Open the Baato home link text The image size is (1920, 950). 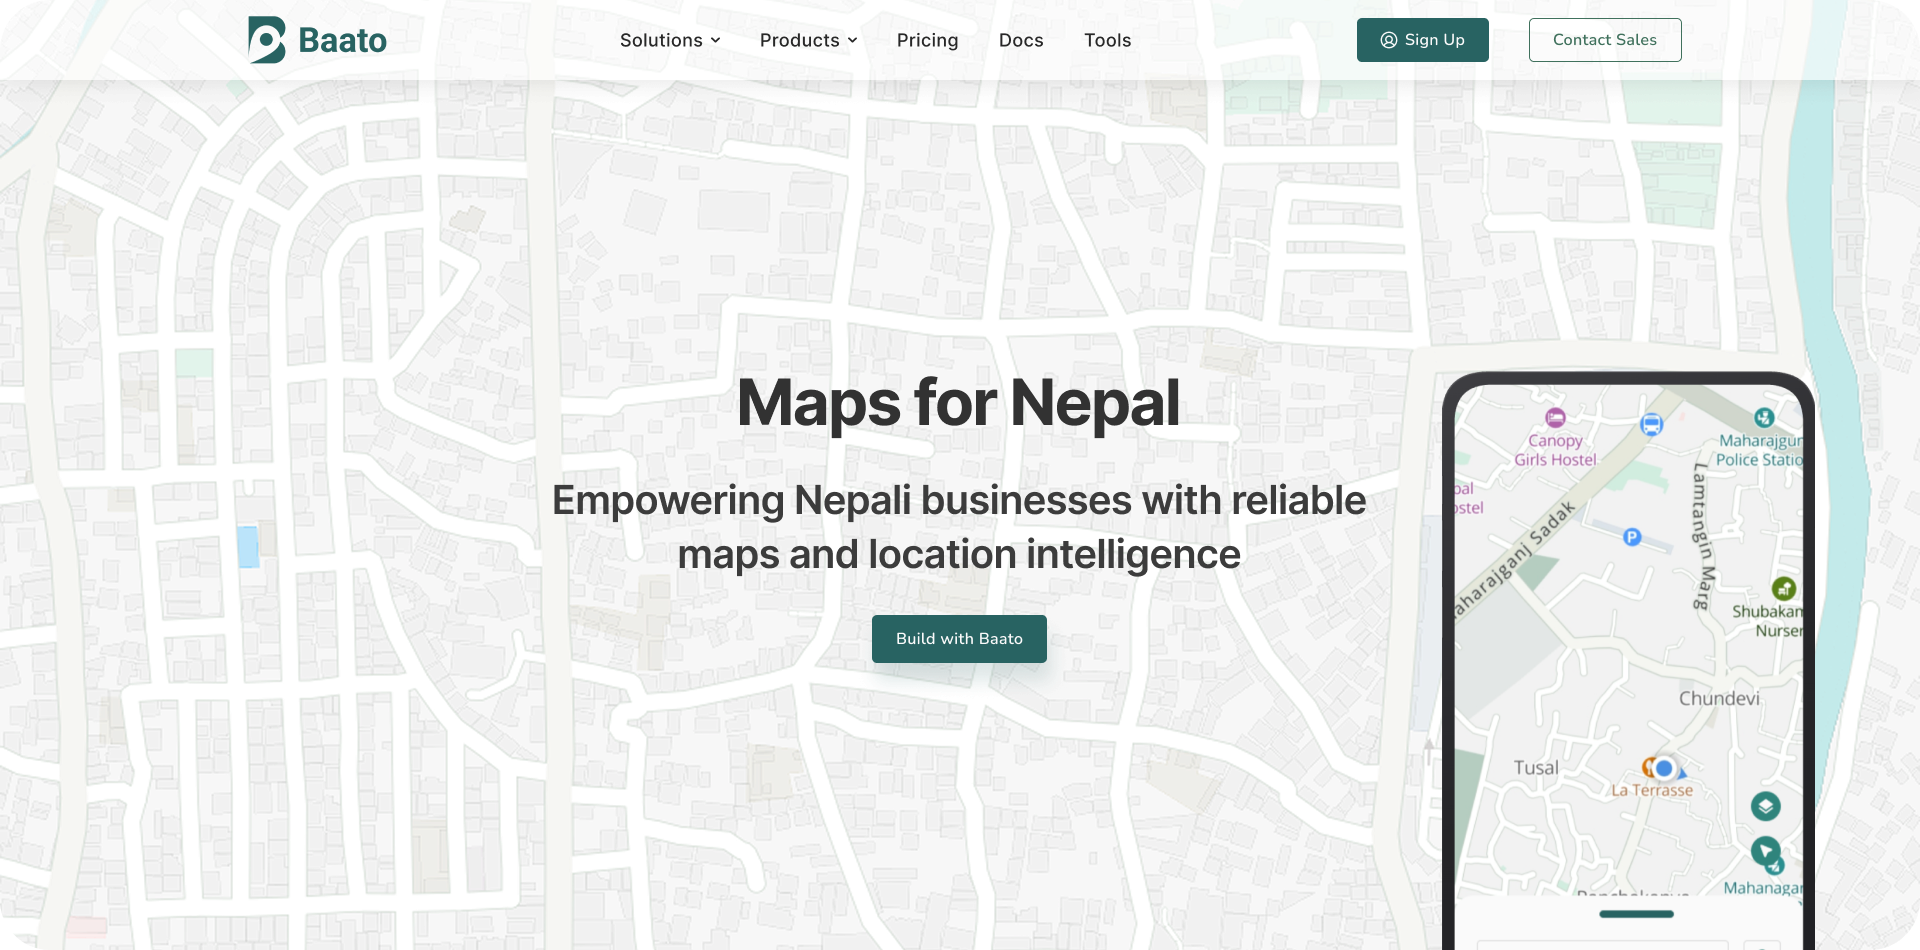[x=342, y=40]
